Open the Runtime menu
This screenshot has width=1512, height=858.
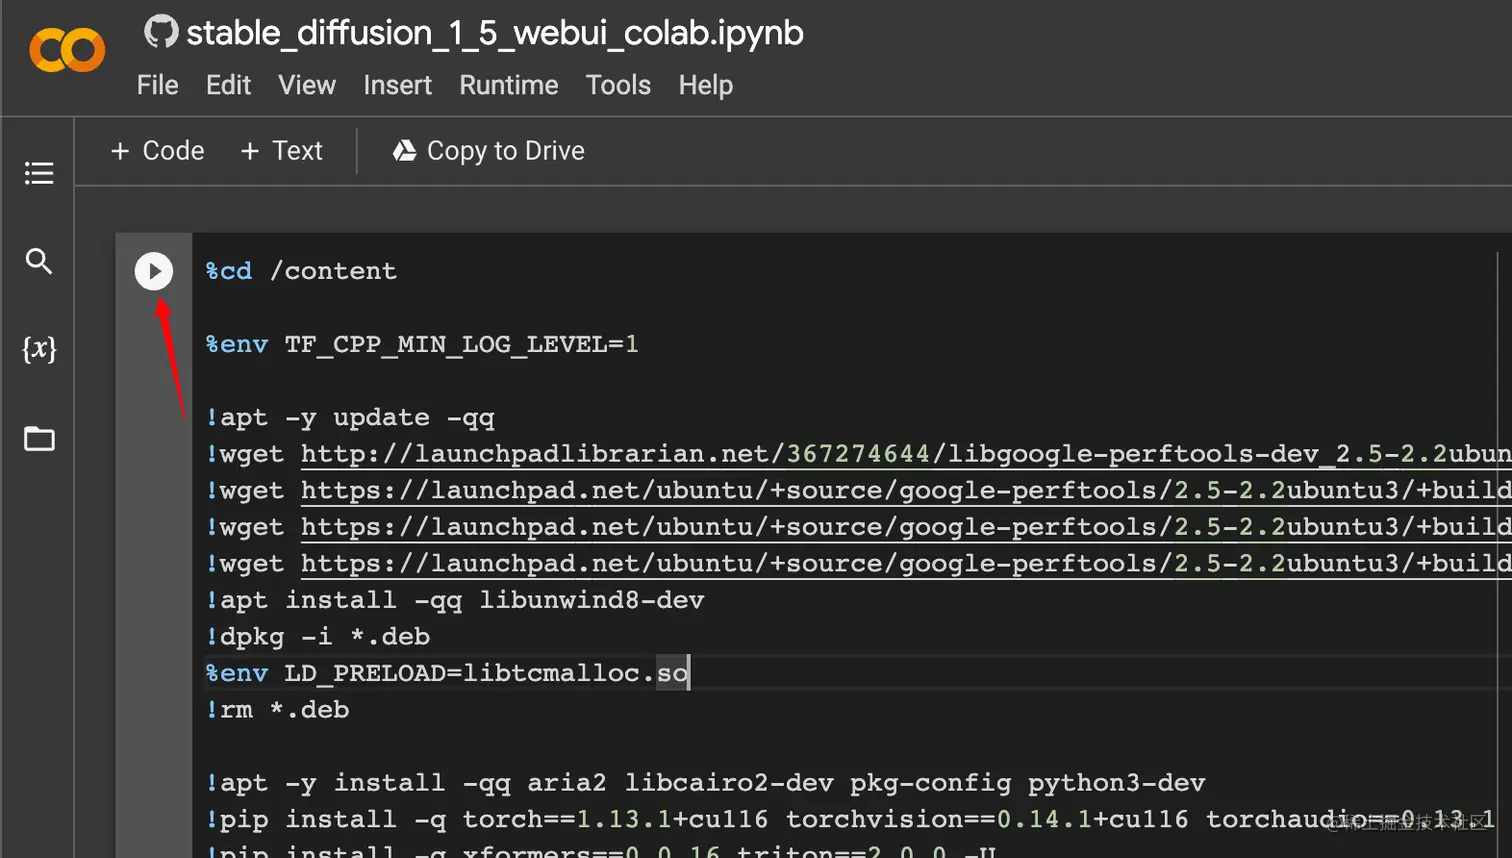[x=509, y=85]
